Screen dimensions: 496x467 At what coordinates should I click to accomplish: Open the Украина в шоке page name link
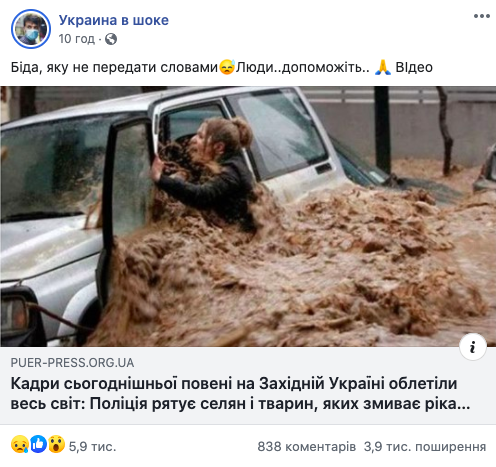[114, 20]
